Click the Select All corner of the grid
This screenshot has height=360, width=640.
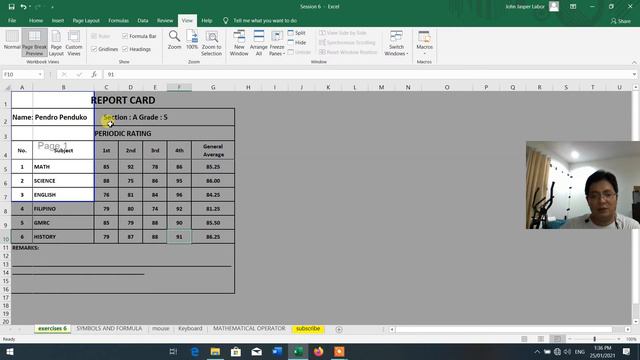7,87
